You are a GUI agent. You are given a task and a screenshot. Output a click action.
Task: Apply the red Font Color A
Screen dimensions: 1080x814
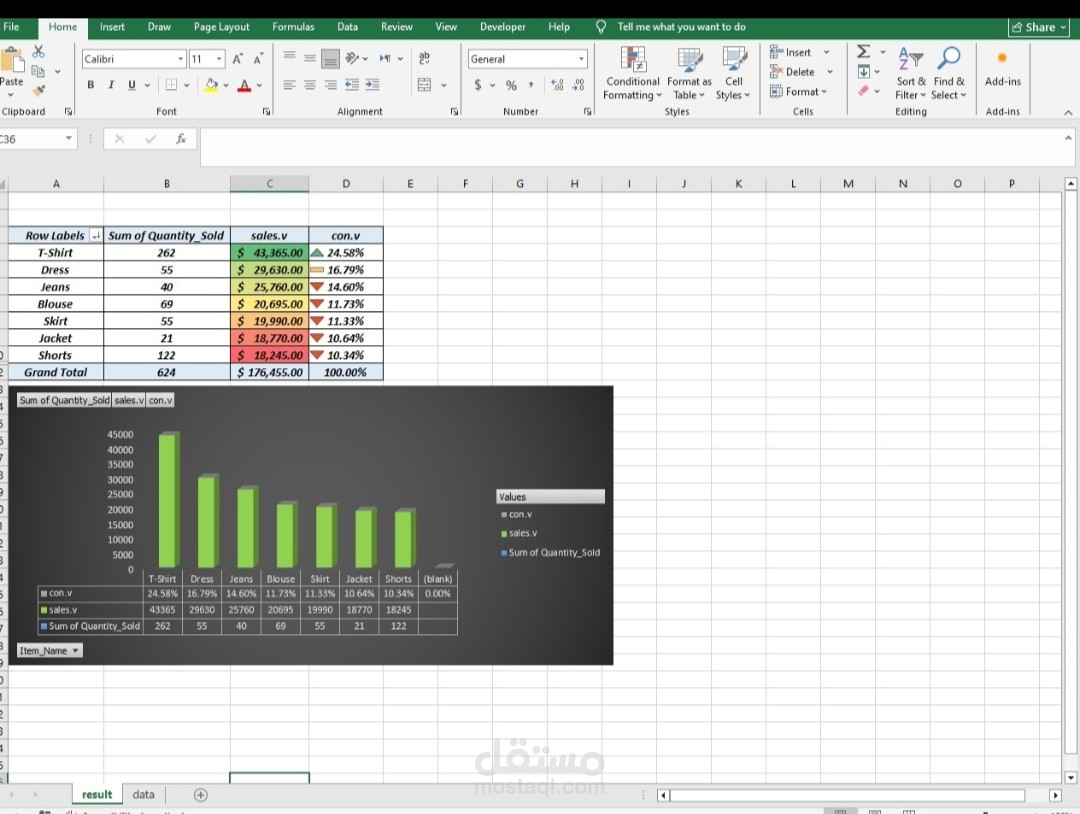coord(244,85)
